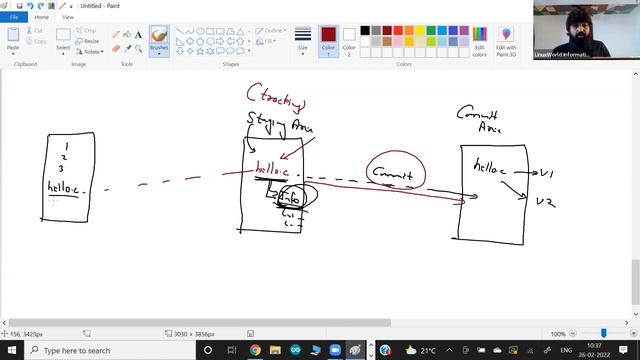
Task: Click the Resize button
Action: (x=87, y=41)
